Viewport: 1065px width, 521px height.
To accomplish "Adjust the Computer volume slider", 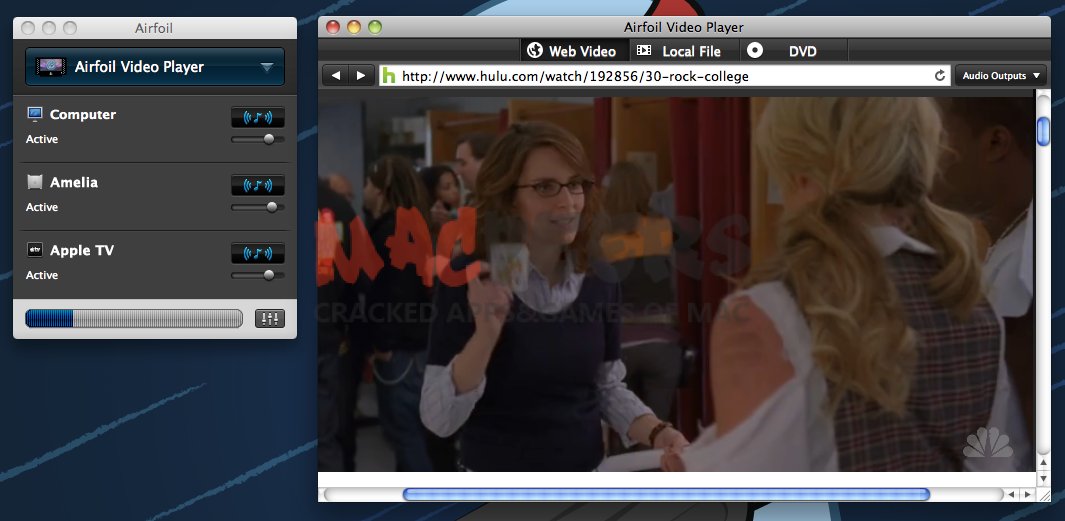I will click(x=257, y=139).
